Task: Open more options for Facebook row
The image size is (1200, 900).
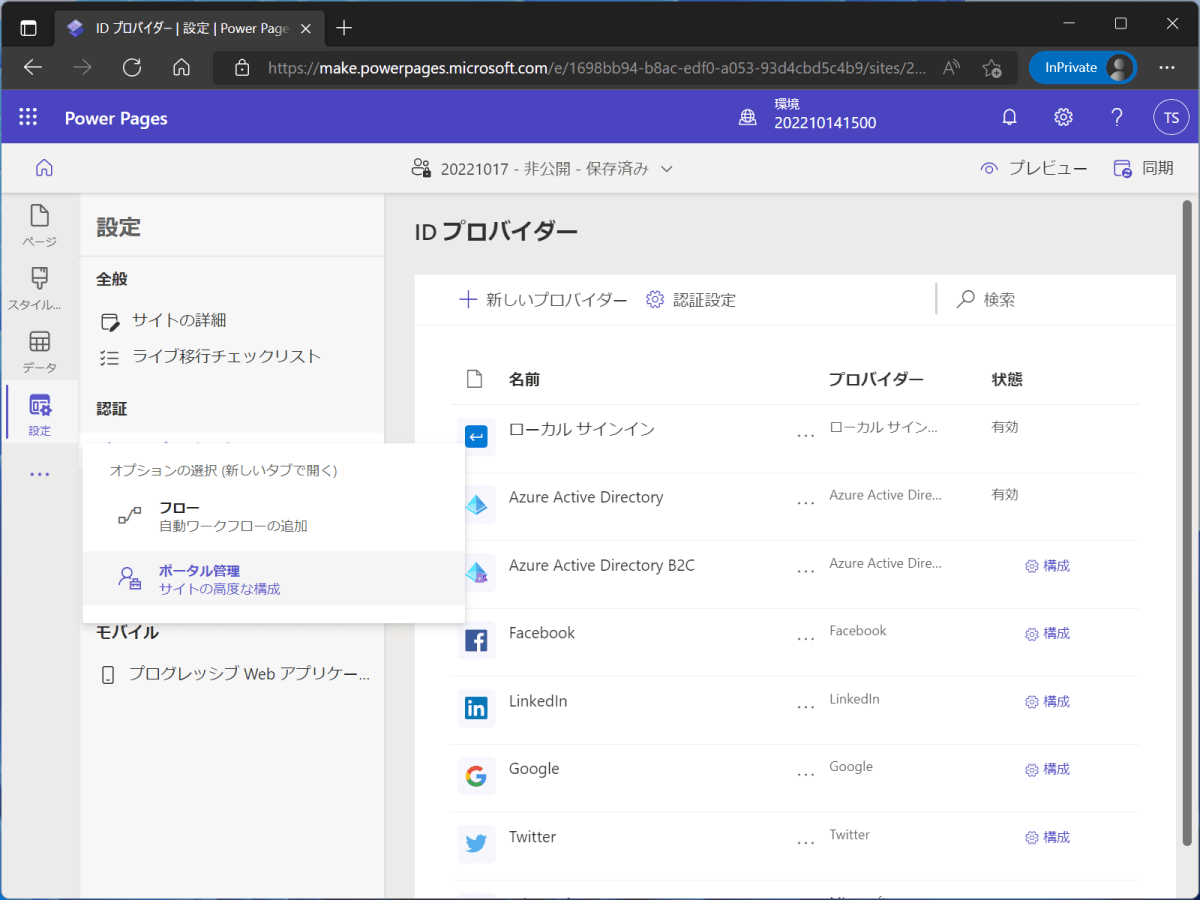Action: tap(806, 639)
